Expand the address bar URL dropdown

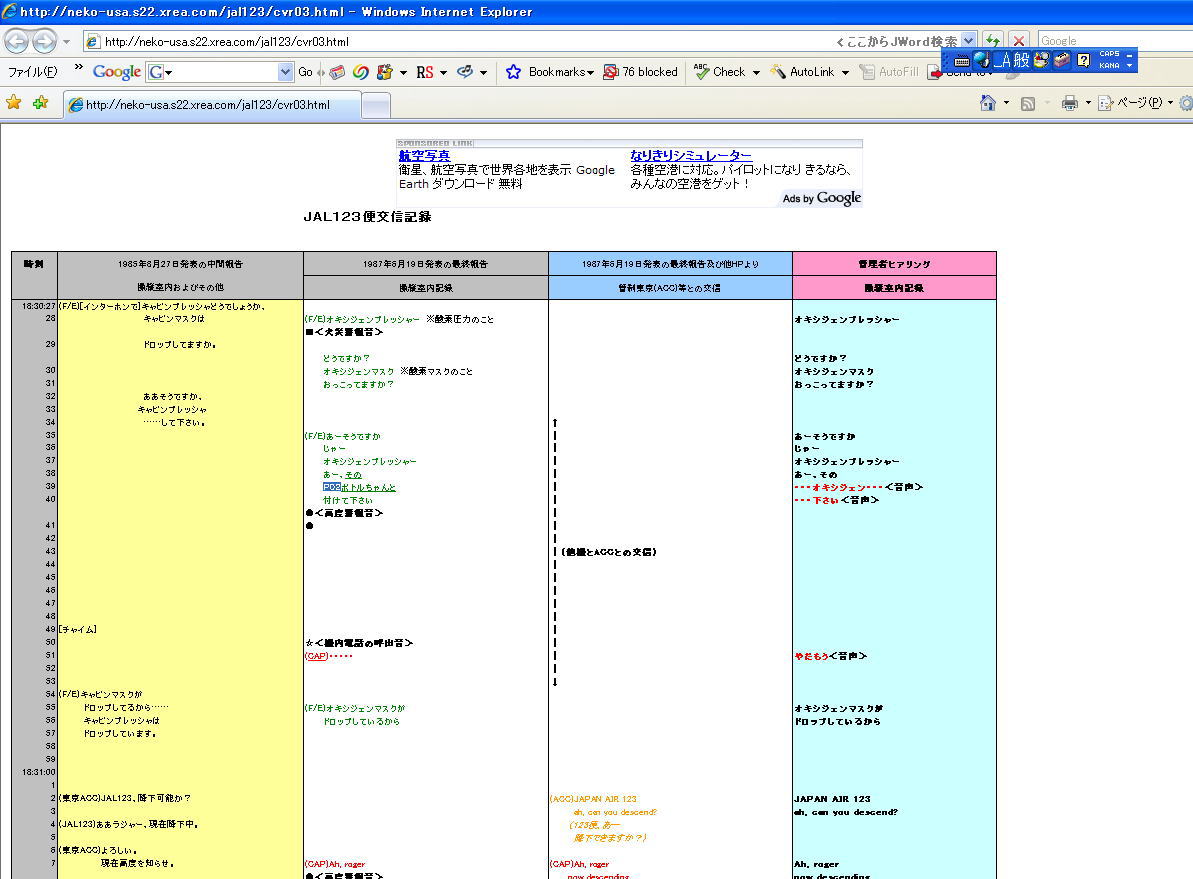pos(968,40)
